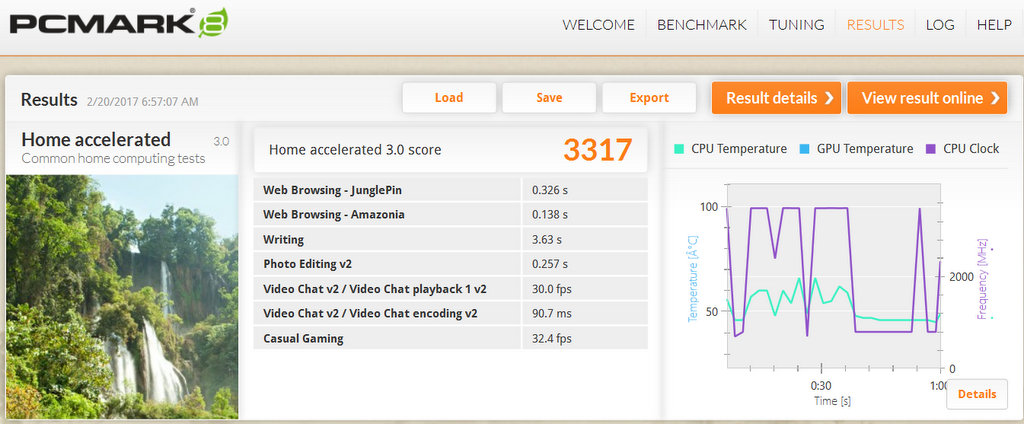1024x424 pixels.
Task: Go to the LOG tab
Action: click(940, 25)
